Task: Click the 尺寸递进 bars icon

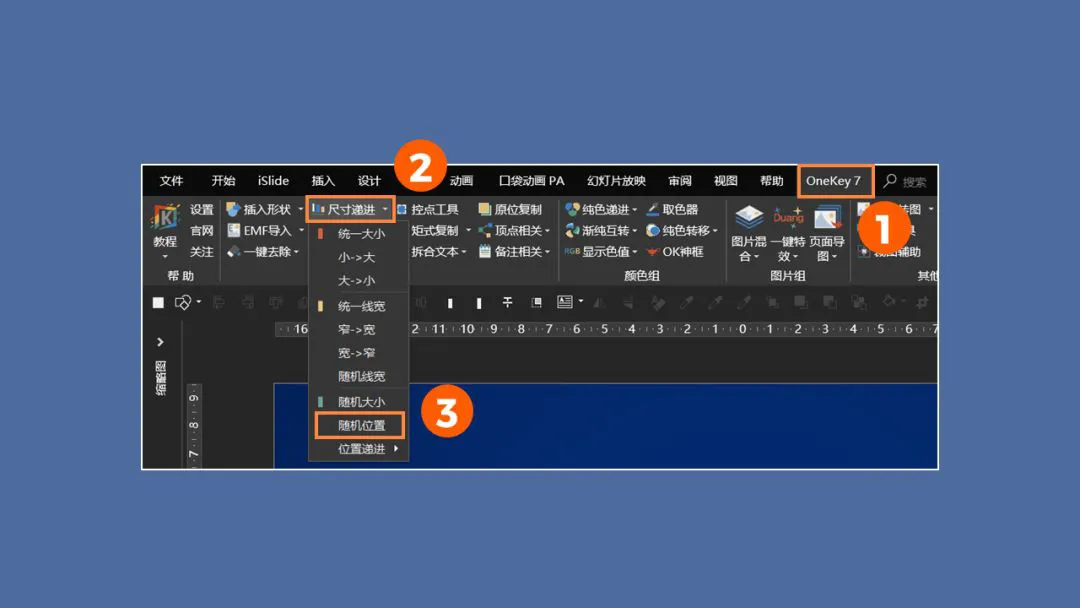Action: tap(318, 209)
